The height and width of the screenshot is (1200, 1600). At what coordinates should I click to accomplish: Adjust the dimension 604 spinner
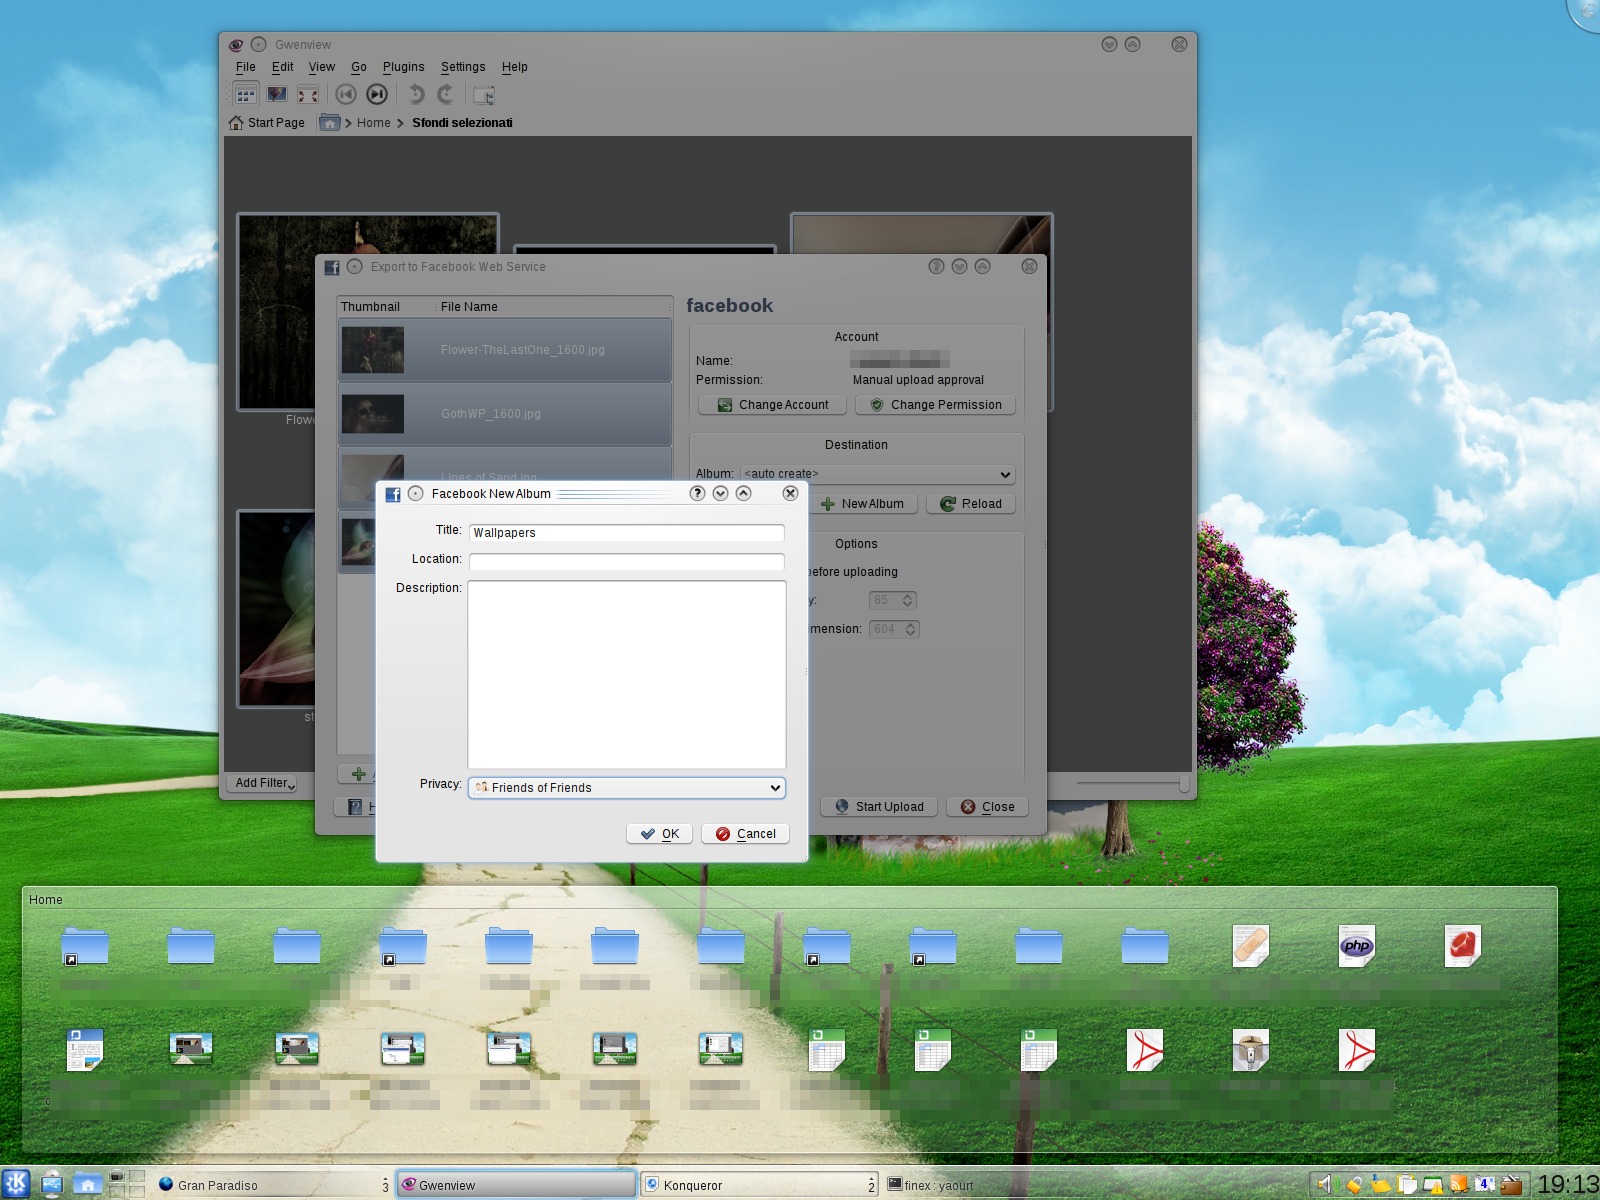pos(894,629)
